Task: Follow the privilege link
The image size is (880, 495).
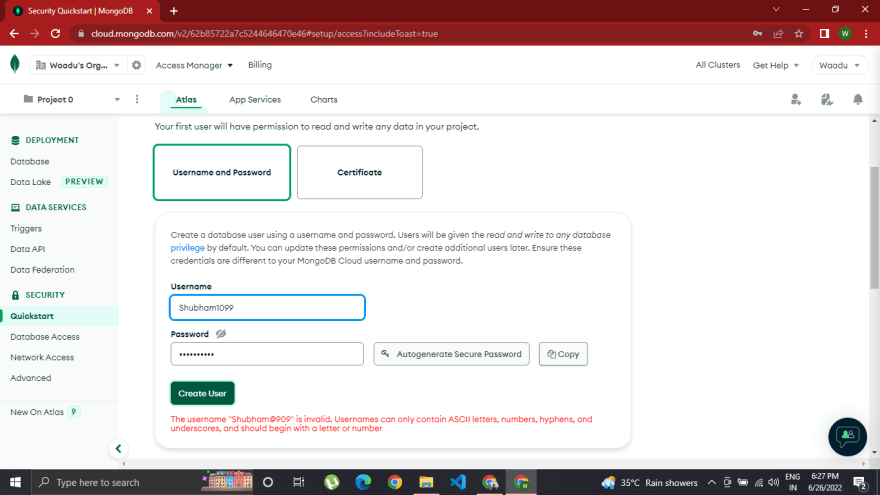Action: point(187,248)
